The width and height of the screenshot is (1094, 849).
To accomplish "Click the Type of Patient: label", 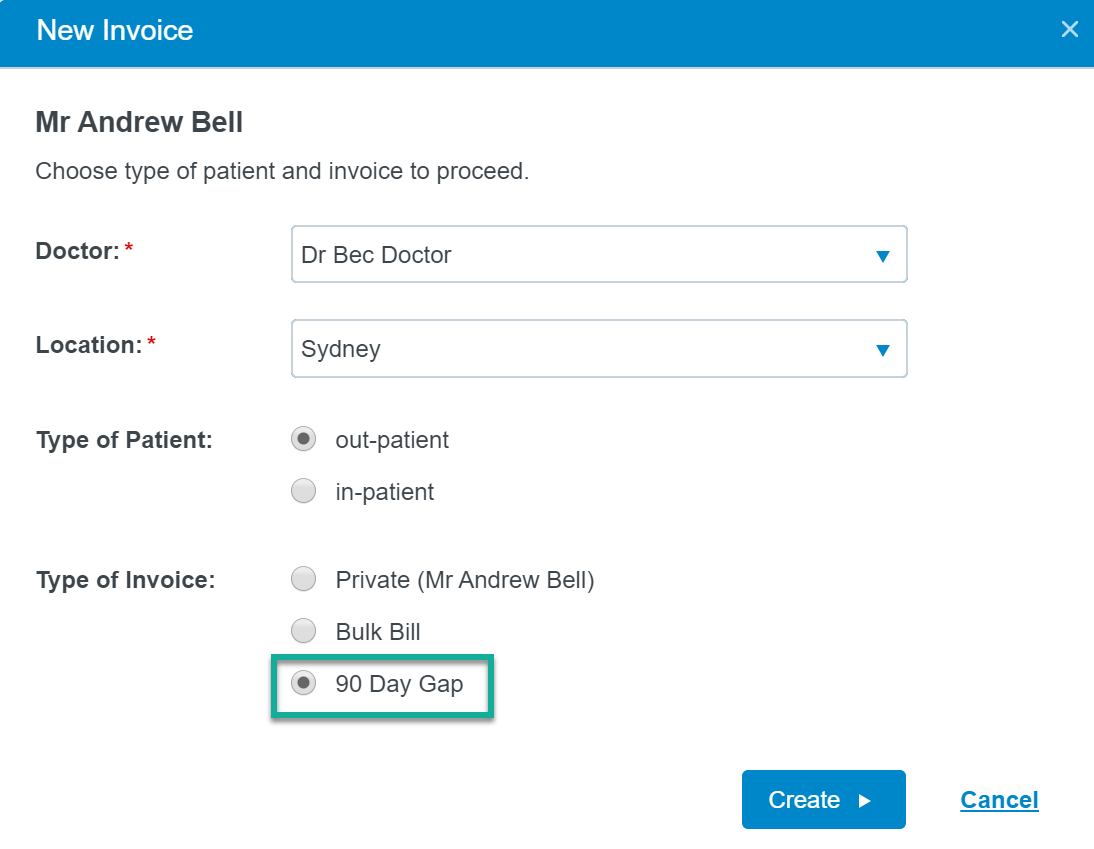I will 124,440.
